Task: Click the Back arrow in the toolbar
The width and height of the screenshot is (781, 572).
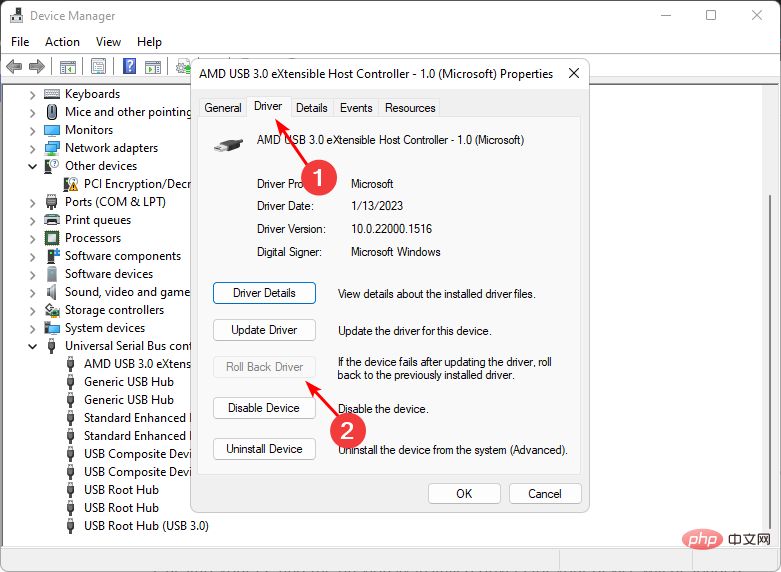Action: pos(14,67)
